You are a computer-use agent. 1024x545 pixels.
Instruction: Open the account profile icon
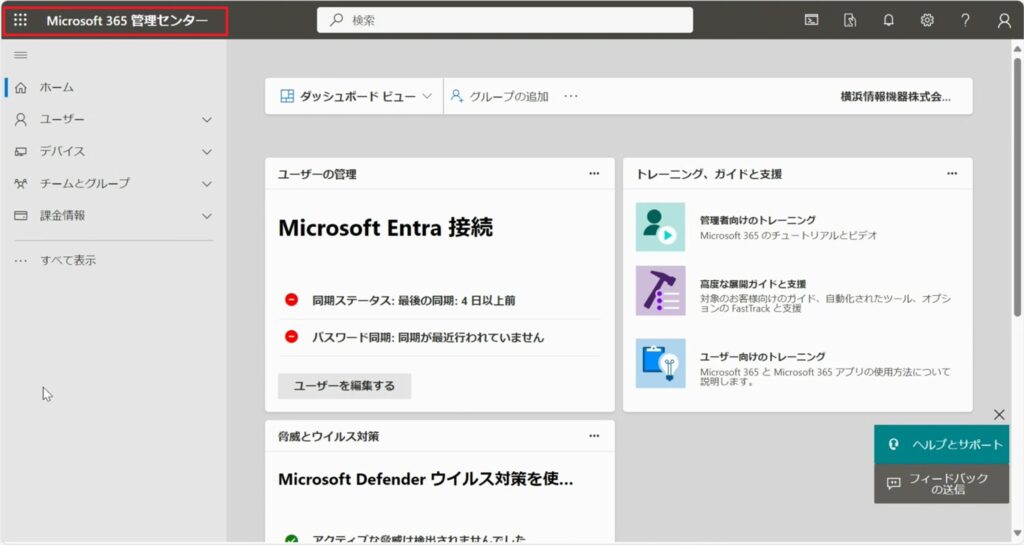click(x=1004, y=21)
